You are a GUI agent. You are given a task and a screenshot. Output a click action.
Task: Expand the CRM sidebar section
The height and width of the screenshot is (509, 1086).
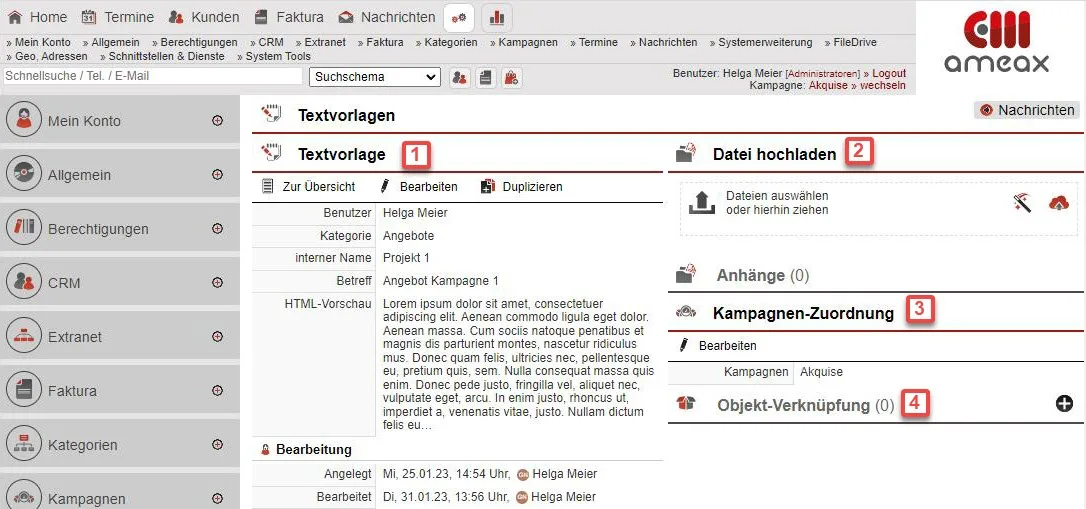coord(217,283)
